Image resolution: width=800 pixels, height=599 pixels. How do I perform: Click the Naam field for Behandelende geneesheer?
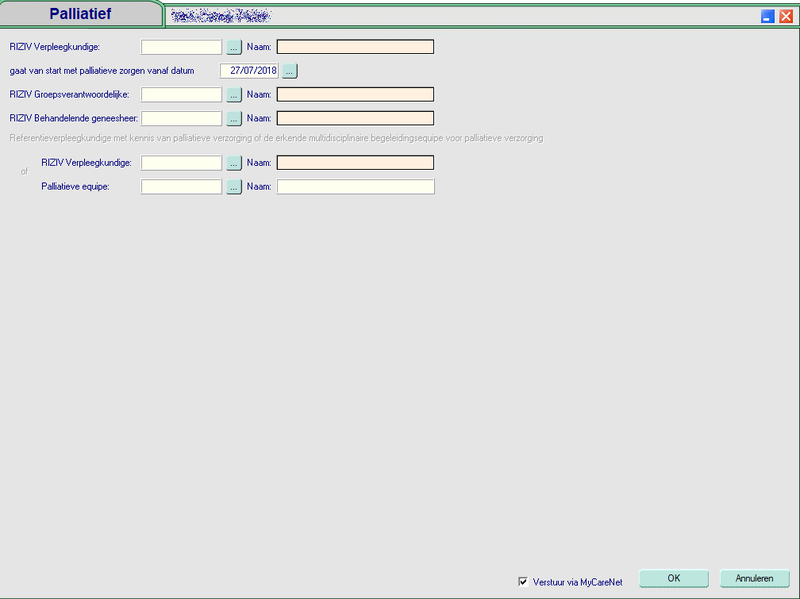coord(355,119)
